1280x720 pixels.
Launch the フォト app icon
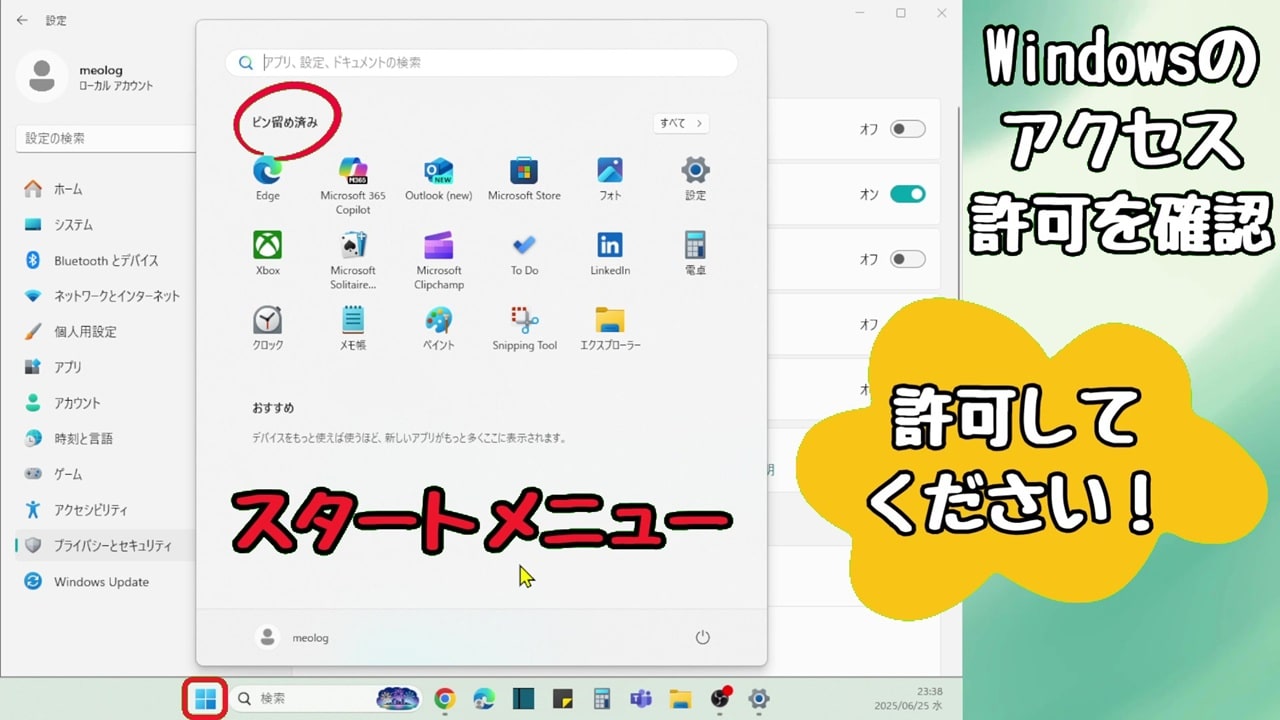610,178
